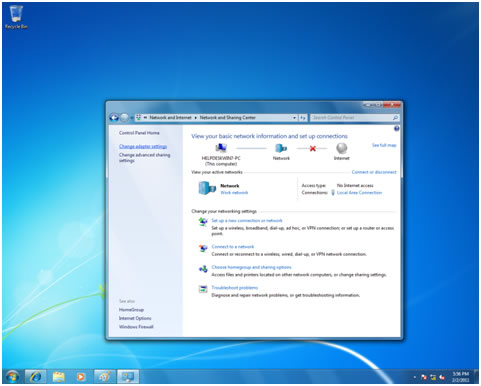Screen dimensions: 481x386
Task: Click the network status tray icon
Action: [x=433, y=377]
